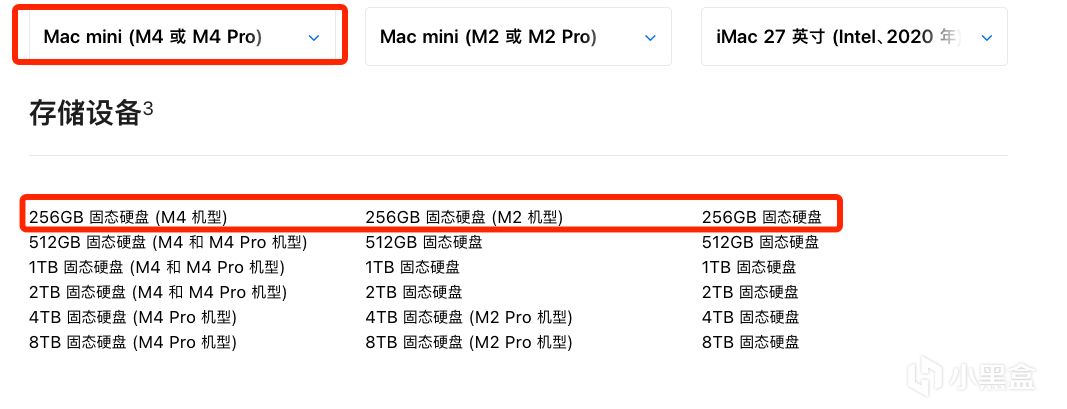This screenshot has width=1067, height=409.
Task: Click 256GB 固态硬盘 in the iMac column
Action: [761, 216]
